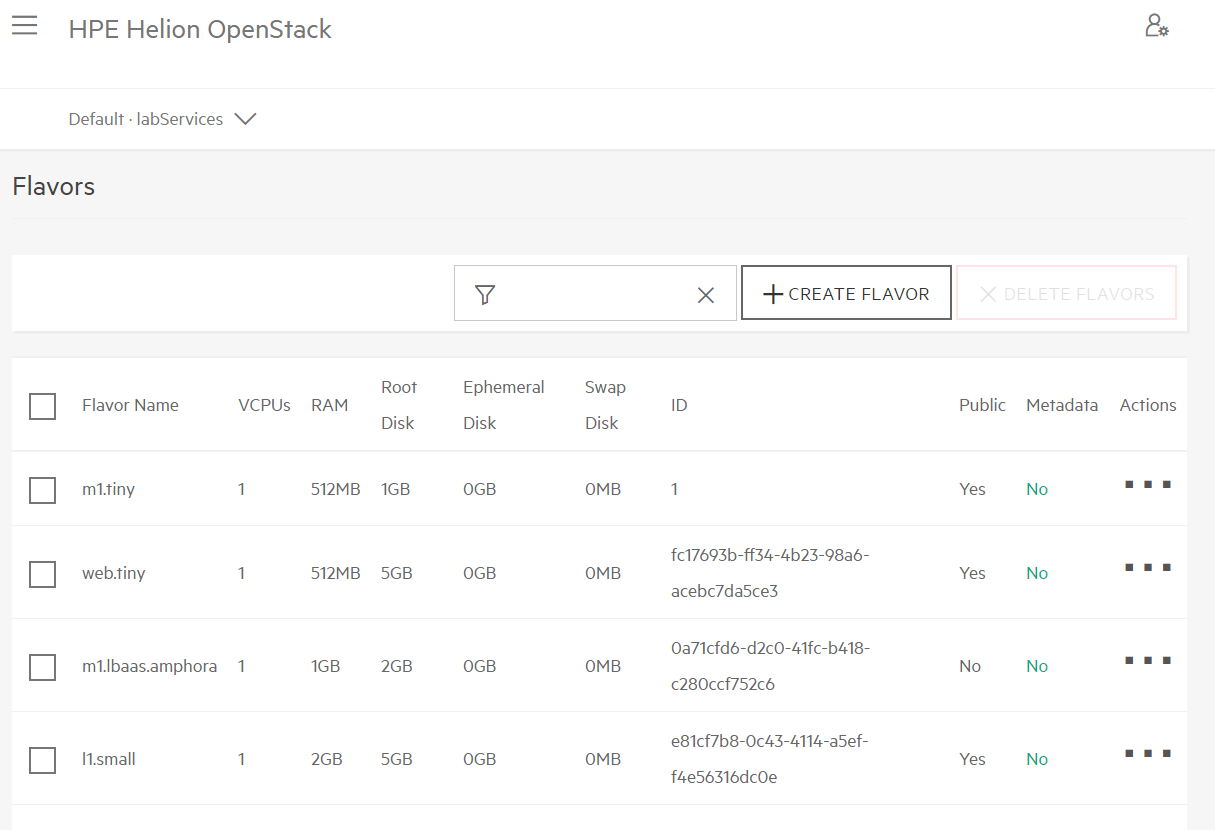Clear the filter with the X icon

coord(706,295)
